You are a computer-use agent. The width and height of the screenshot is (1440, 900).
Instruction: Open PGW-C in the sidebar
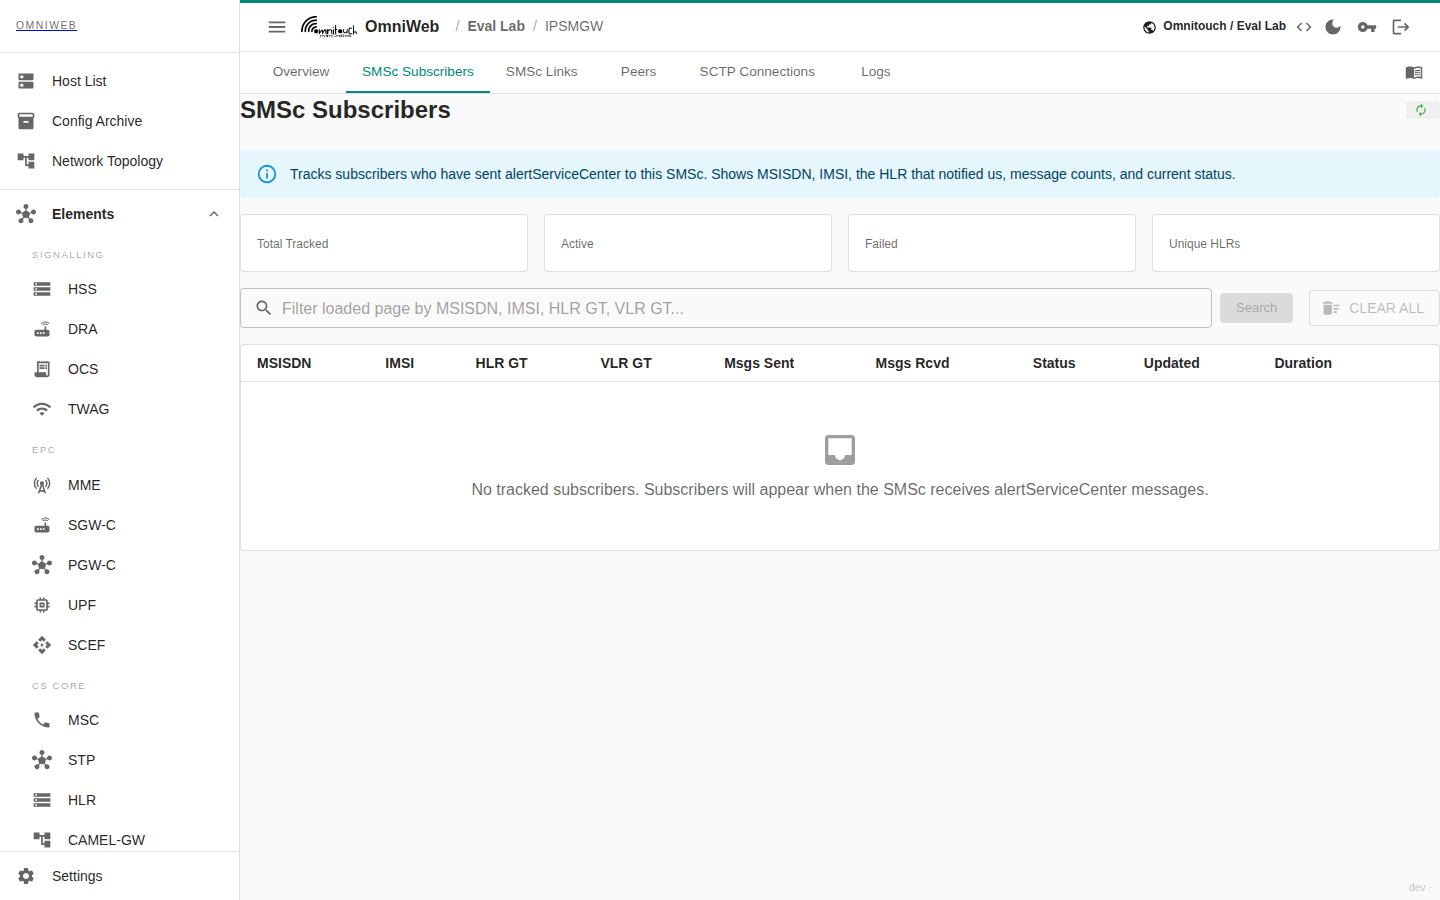[x=120, y=565]
